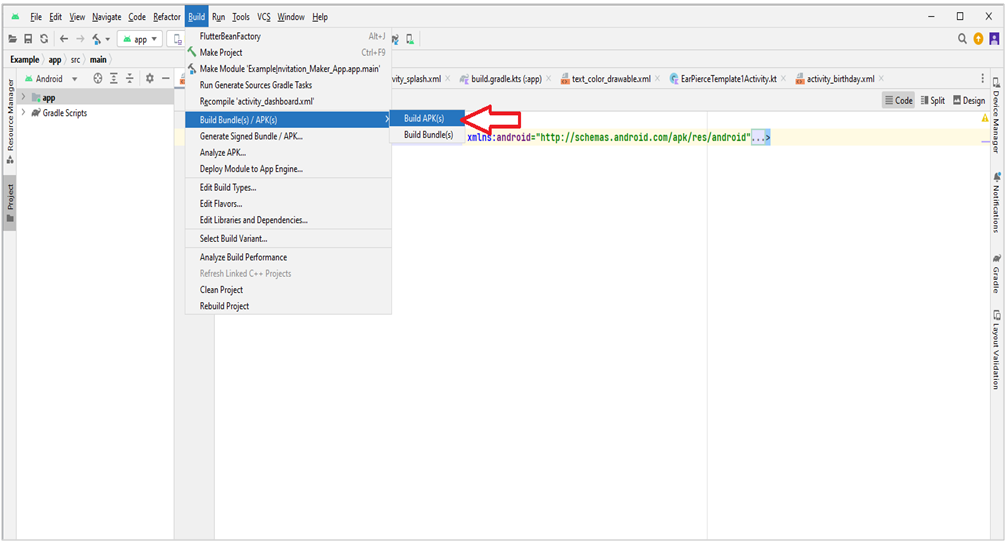Select Analyze Build Performance menu item
Viewport: 1007px width, 546px height.
288,257
